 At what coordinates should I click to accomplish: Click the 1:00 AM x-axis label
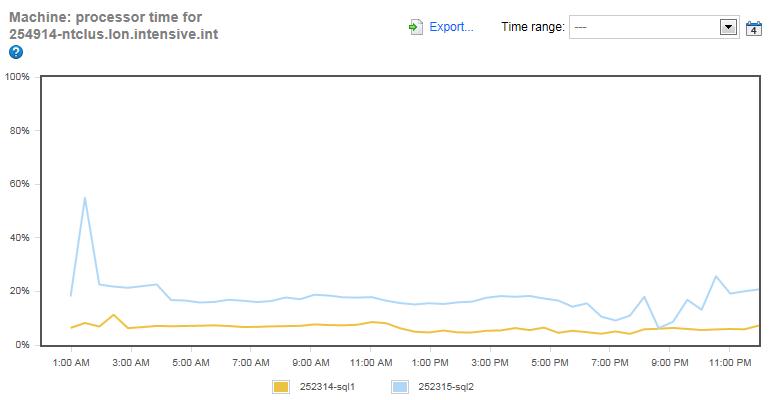coord(71,362)
